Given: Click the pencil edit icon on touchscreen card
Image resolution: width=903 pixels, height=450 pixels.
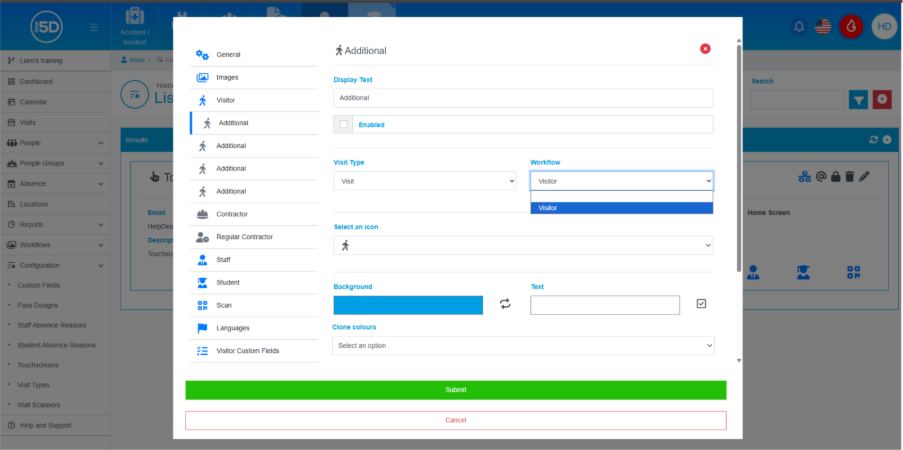Looking at the screenshot, I should pos(863,177).
